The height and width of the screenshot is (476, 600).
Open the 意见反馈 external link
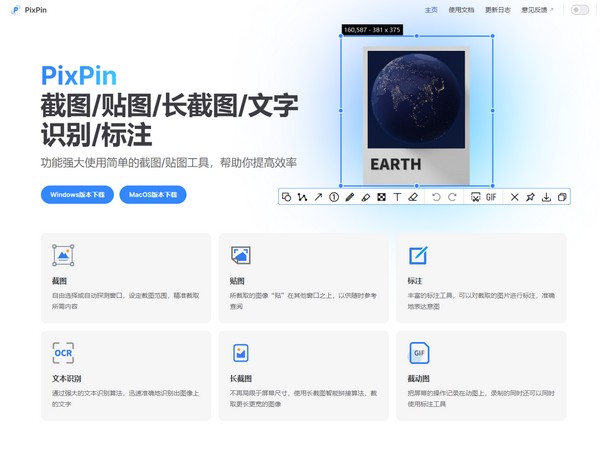click(537, 10)
